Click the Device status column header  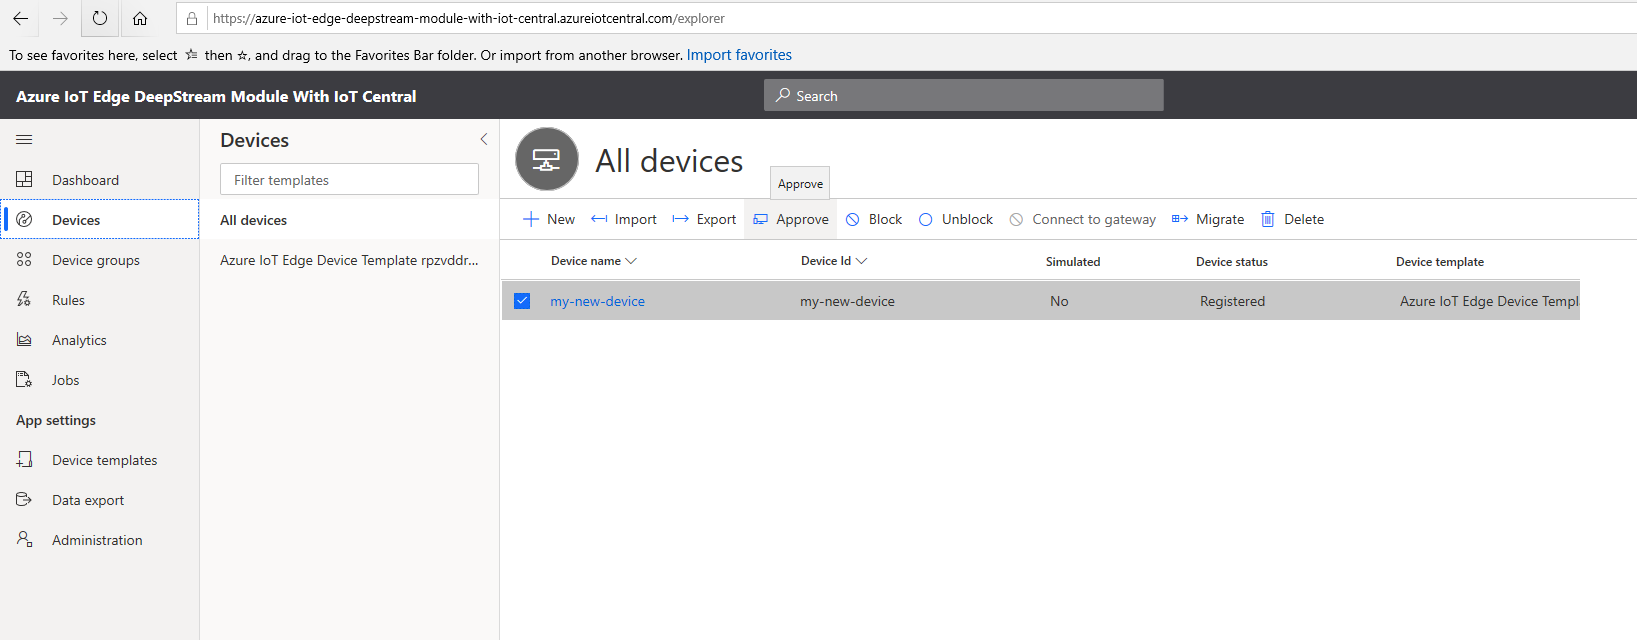[1232, 261]
